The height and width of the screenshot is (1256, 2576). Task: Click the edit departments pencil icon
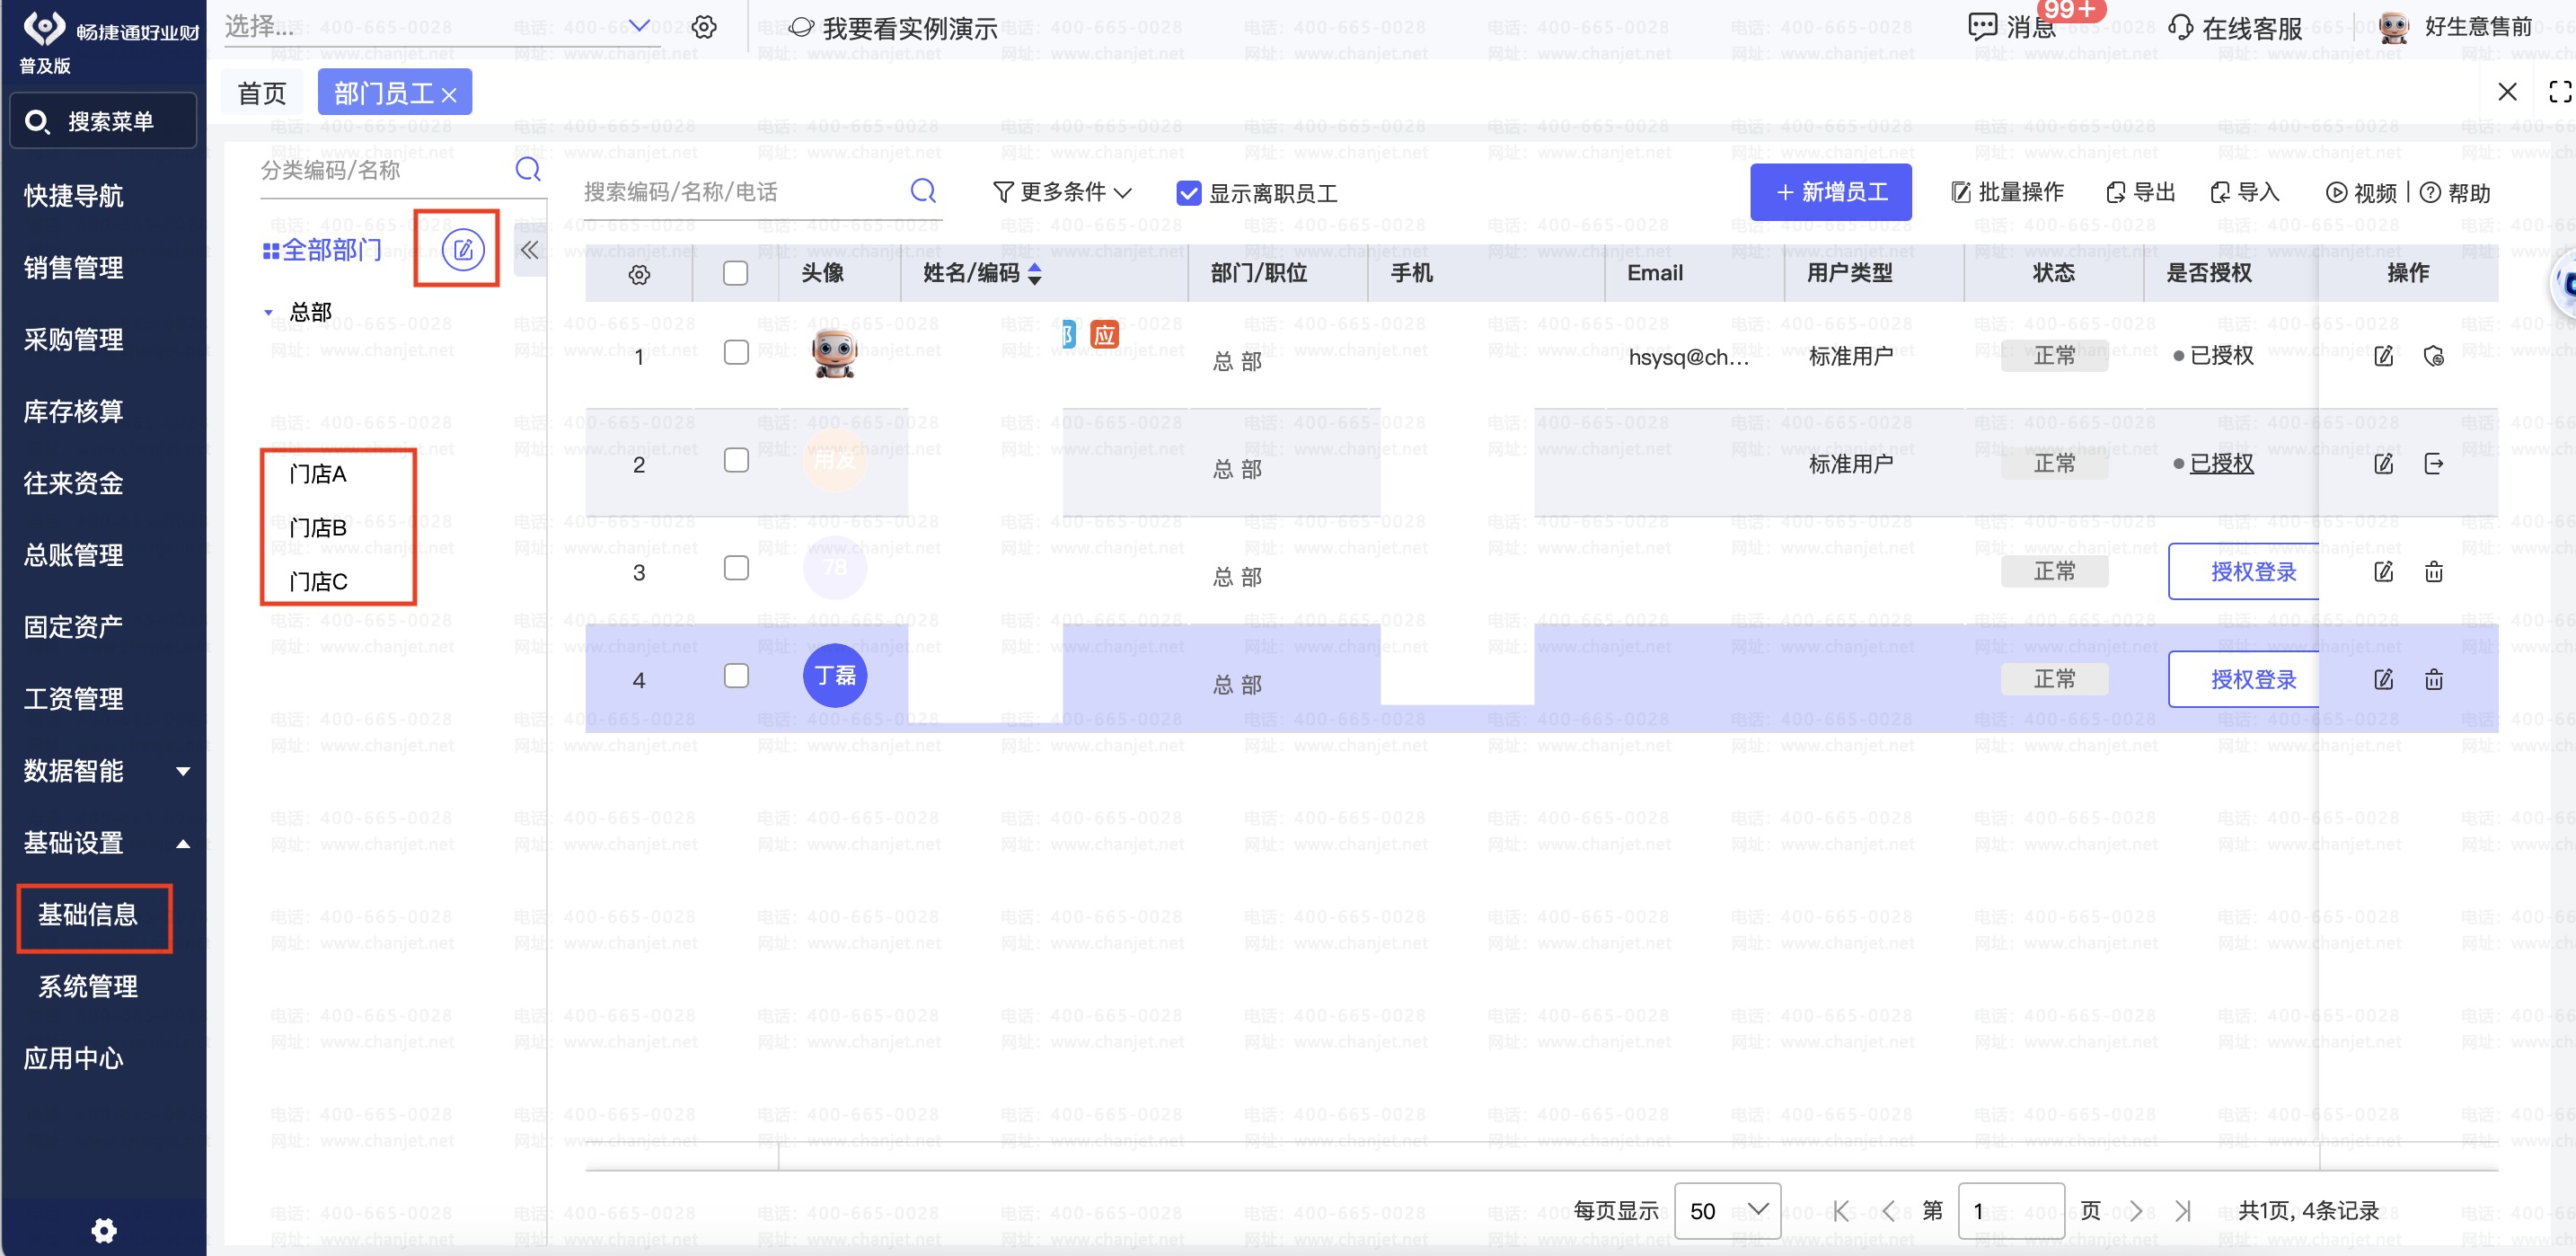(x=463, y=250)
